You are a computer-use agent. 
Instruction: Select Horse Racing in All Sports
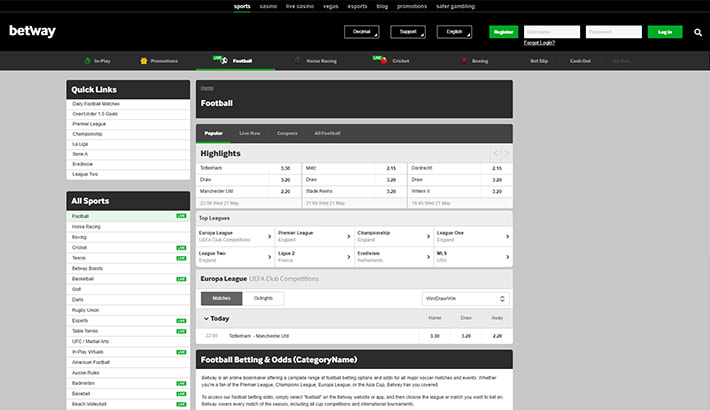tap(86, 227)
